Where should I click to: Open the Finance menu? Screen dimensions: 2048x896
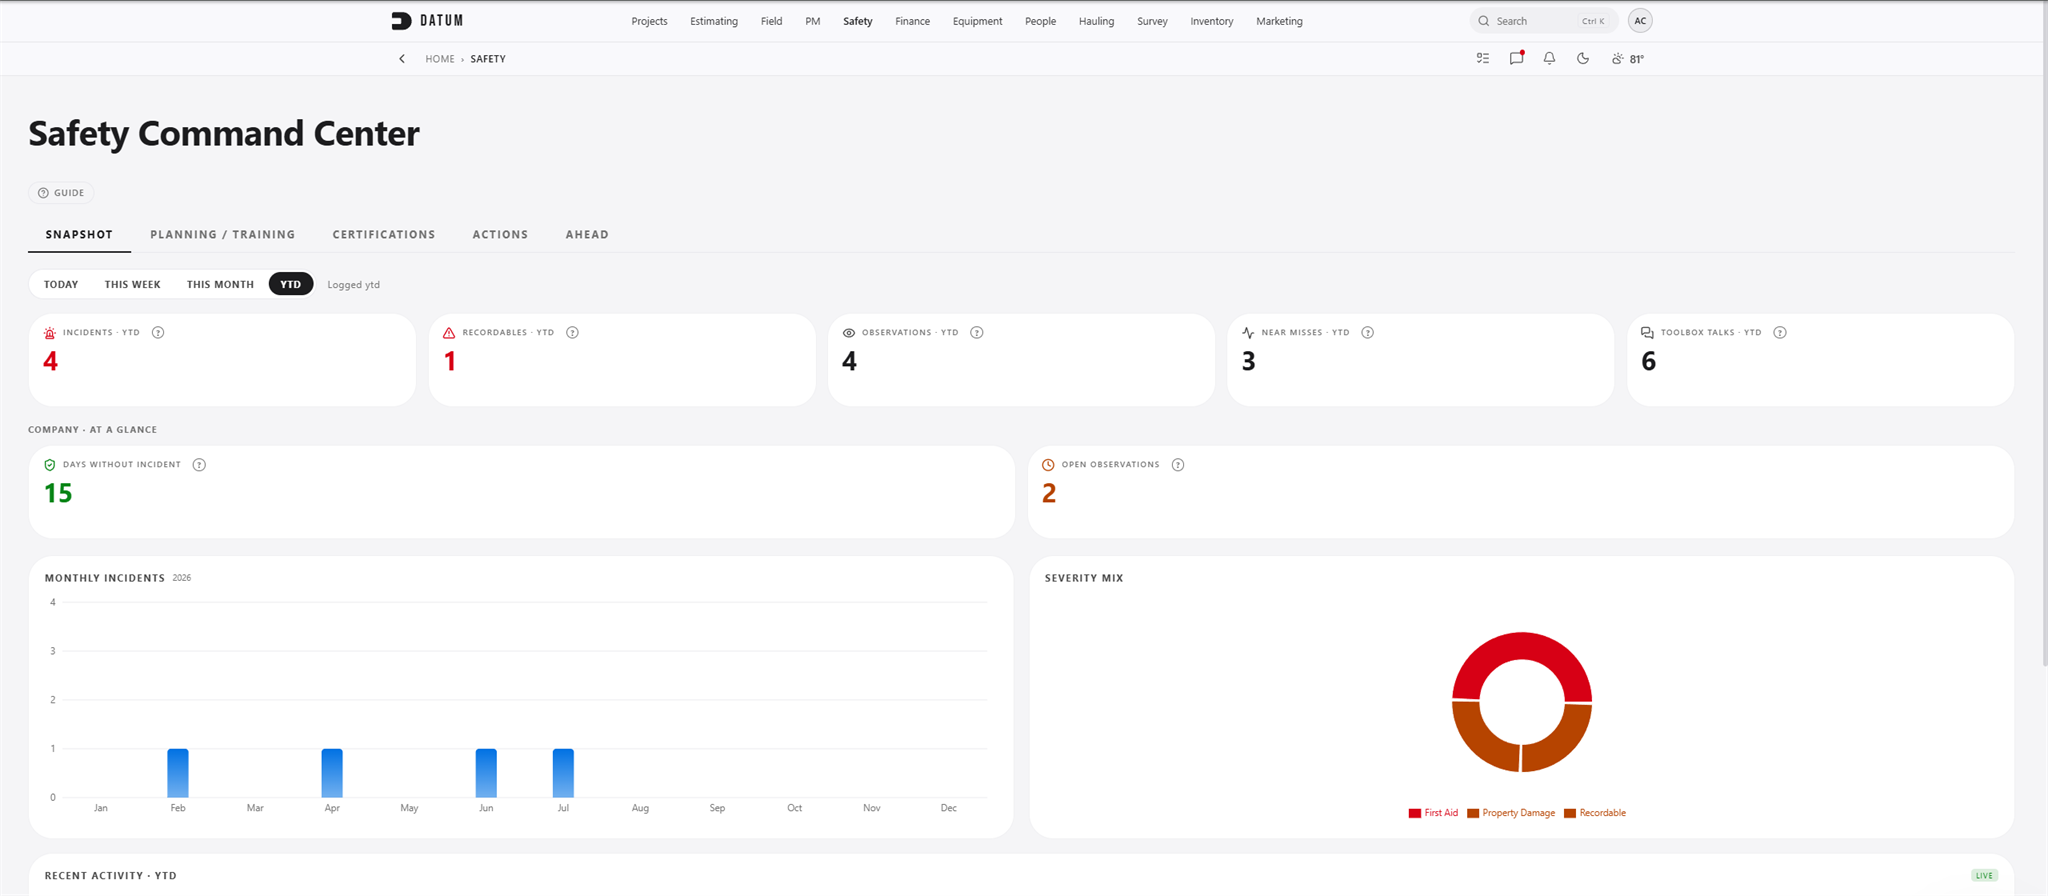912,21
